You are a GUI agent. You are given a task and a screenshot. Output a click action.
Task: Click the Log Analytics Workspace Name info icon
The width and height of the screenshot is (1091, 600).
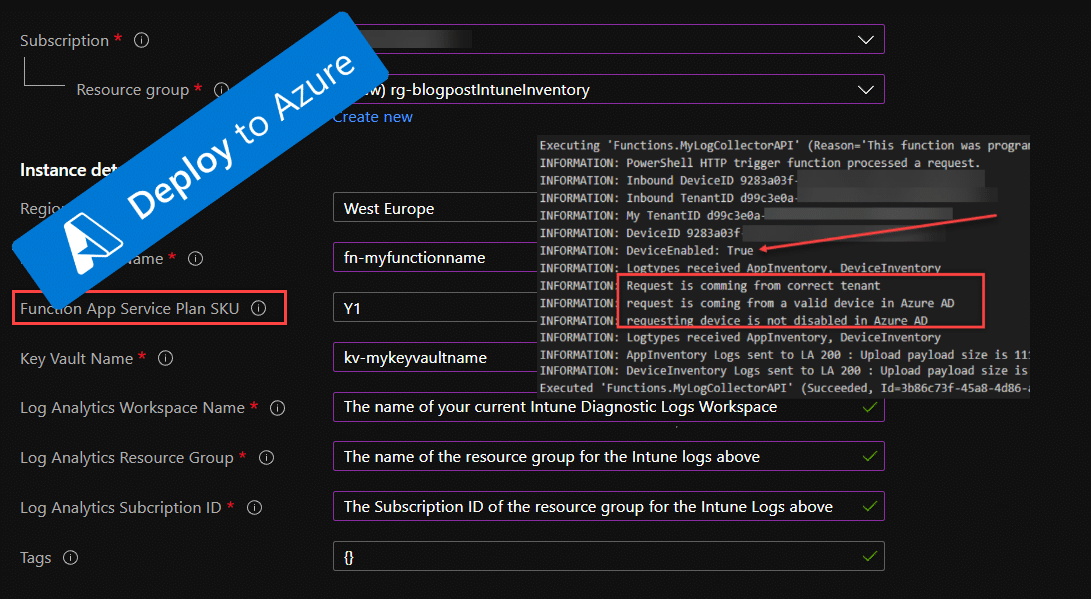277,407
